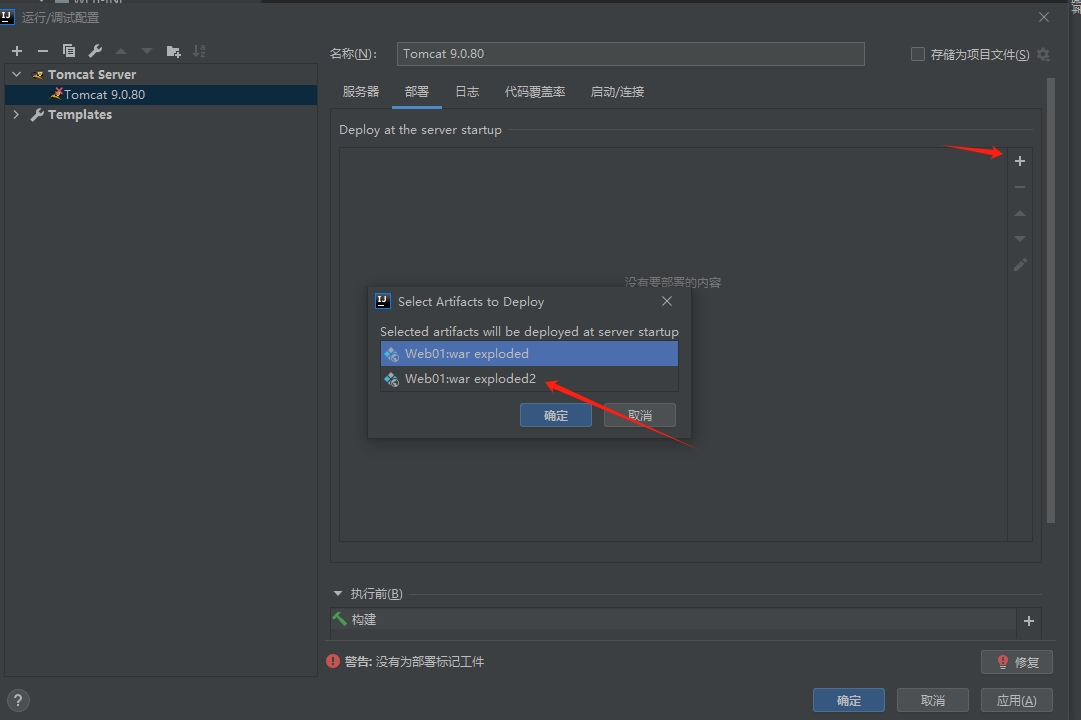Select Tomcat 9.0.80 configuration in tree
This screenshot has width=1081, height=720.
point(161,94)
